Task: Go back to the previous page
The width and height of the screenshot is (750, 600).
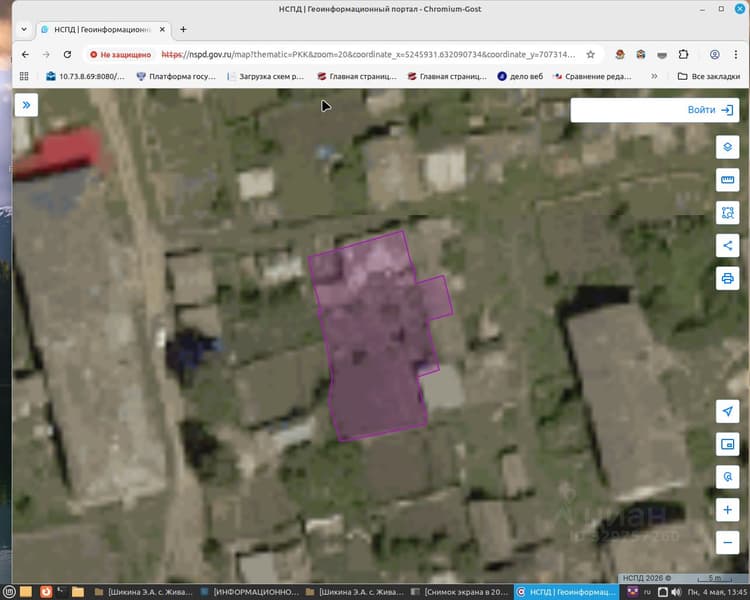Action: tap(25, 55)
